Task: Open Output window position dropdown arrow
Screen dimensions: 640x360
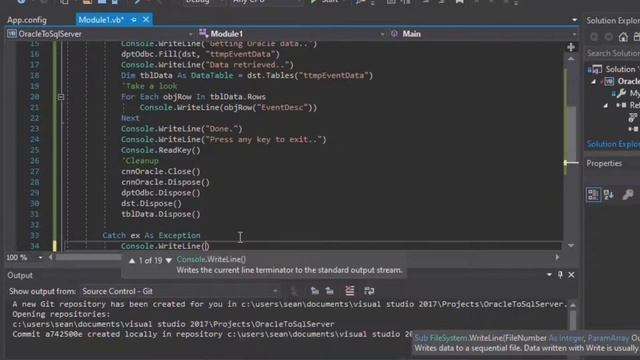Action: tap(549, 275)
